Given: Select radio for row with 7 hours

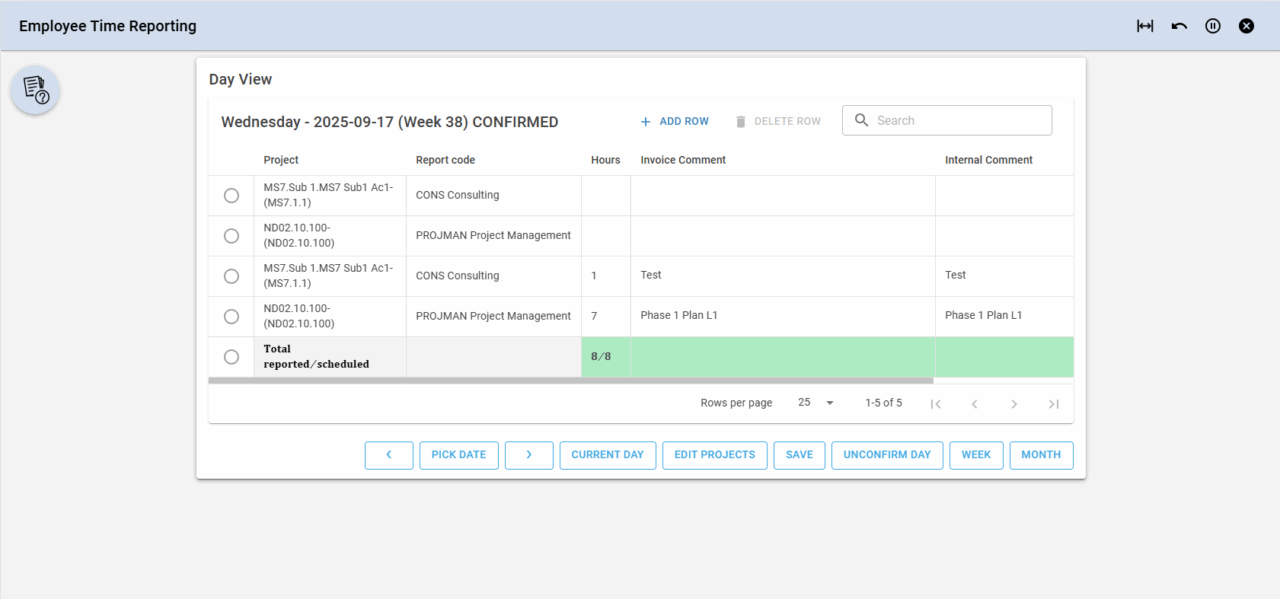Looking at the screenshot, I should (231, 316).
